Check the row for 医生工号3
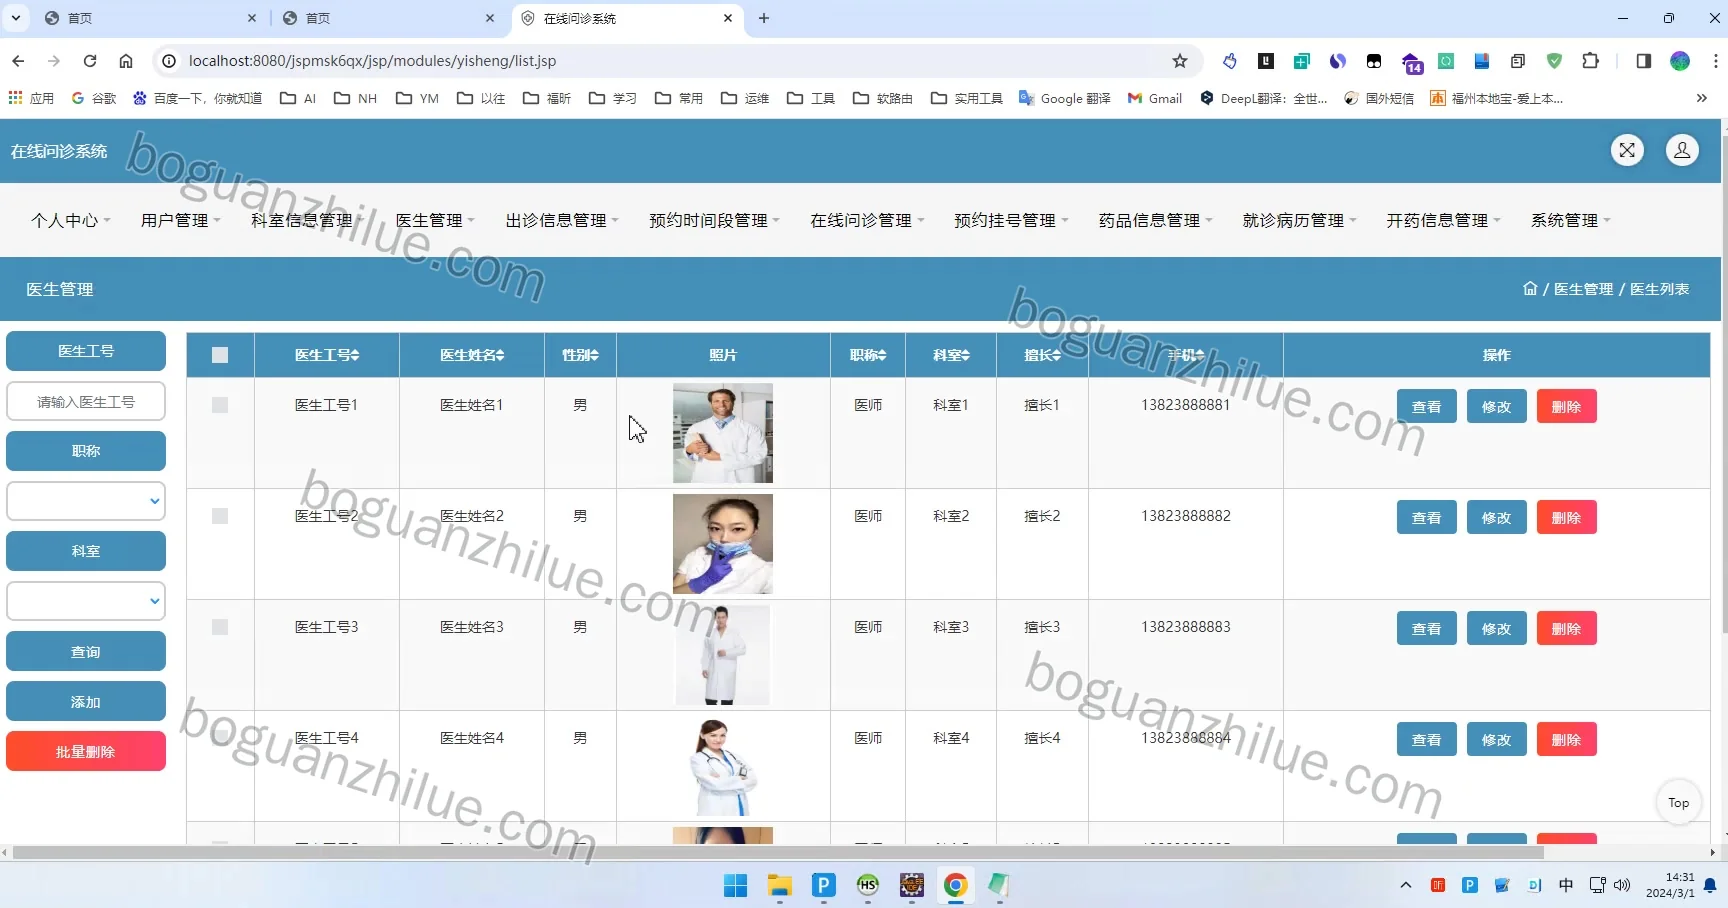The image size is (1728, 908). click(220, 627)
